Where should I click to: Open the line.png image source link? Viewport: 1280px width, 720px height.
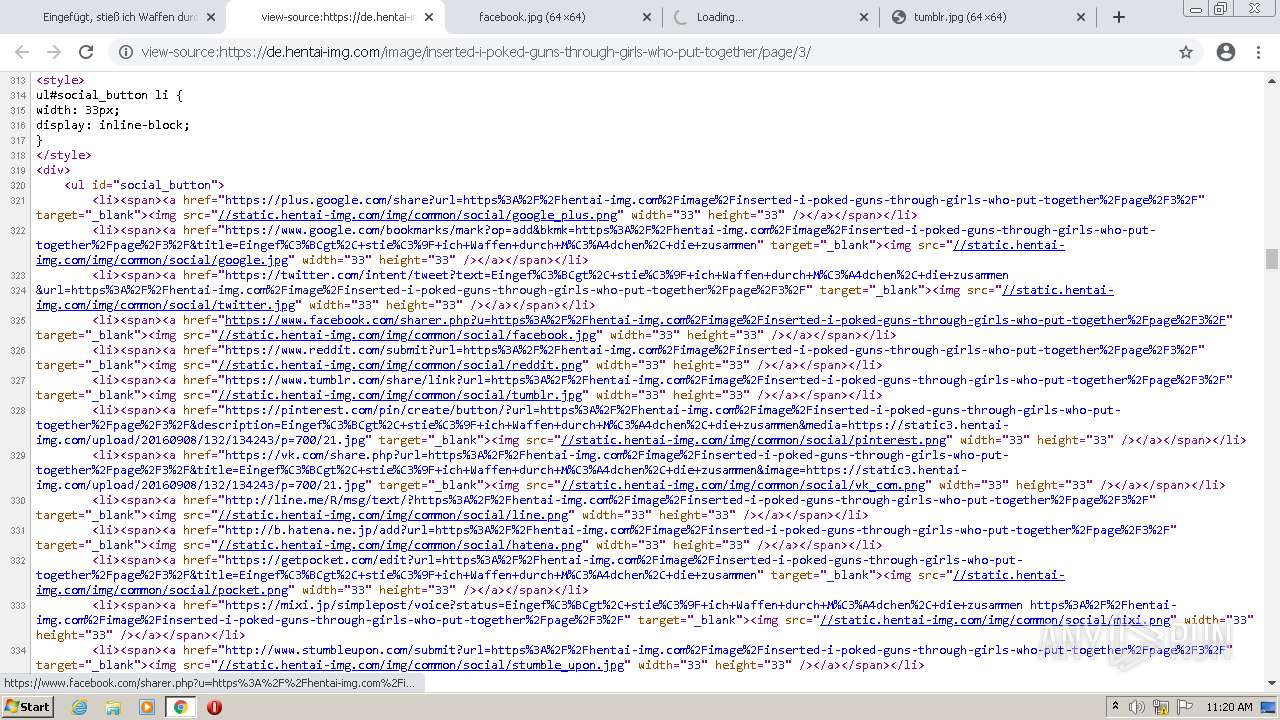coord(396,515)
